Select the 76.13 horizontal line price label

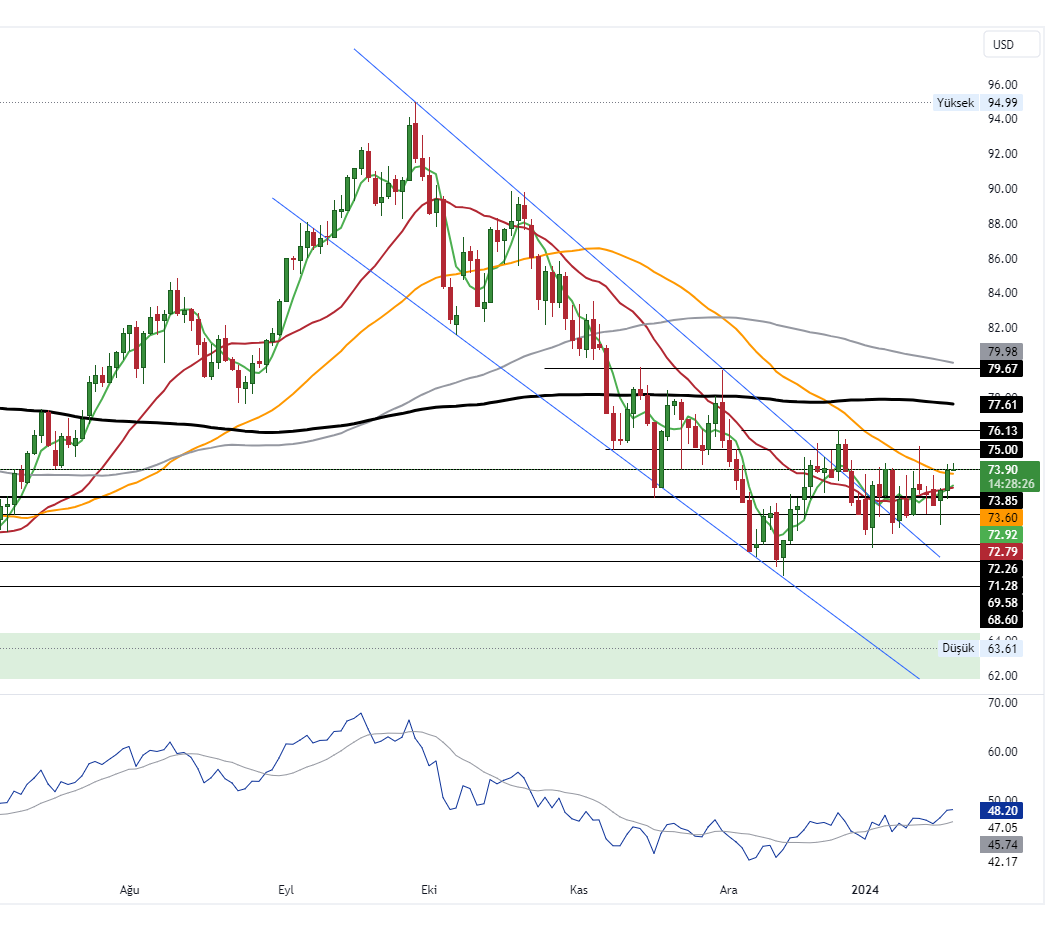(x=1003, y=431)
